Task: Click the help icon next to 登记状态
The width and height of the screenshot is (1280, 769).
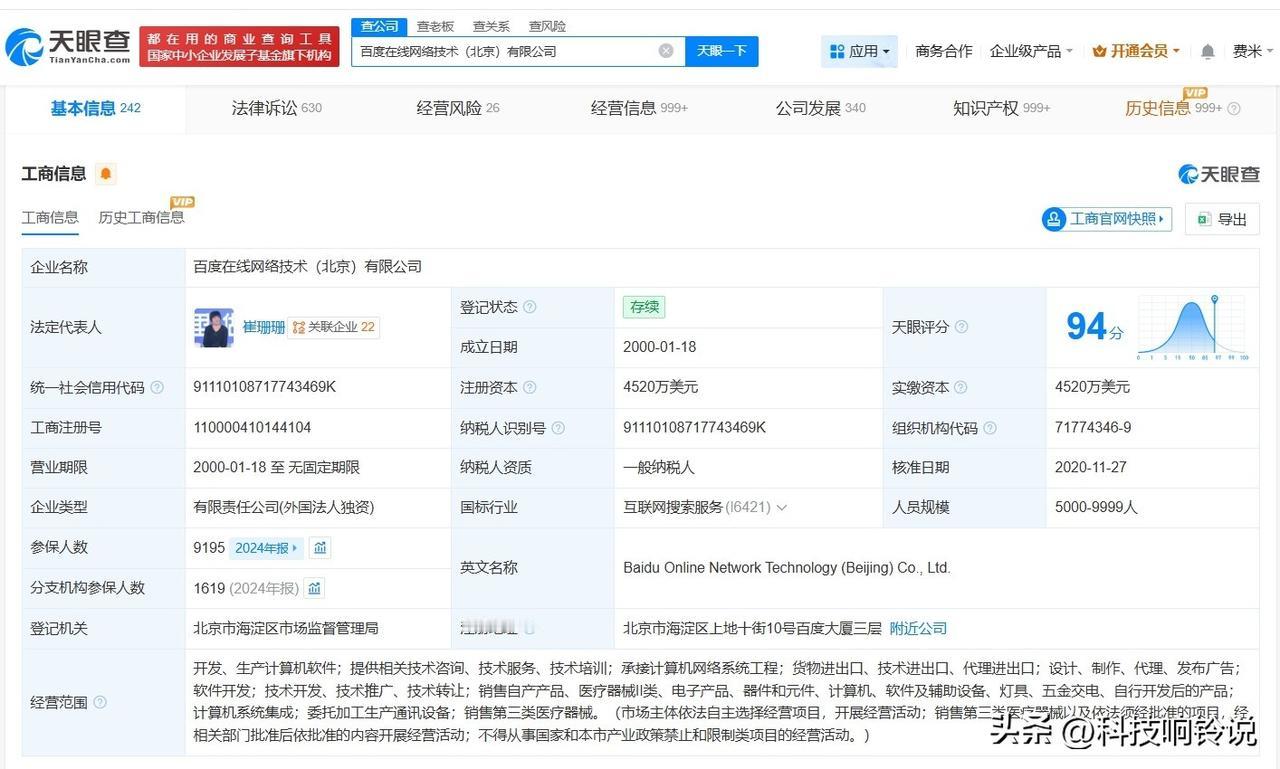Action: (x=529, y=307)
